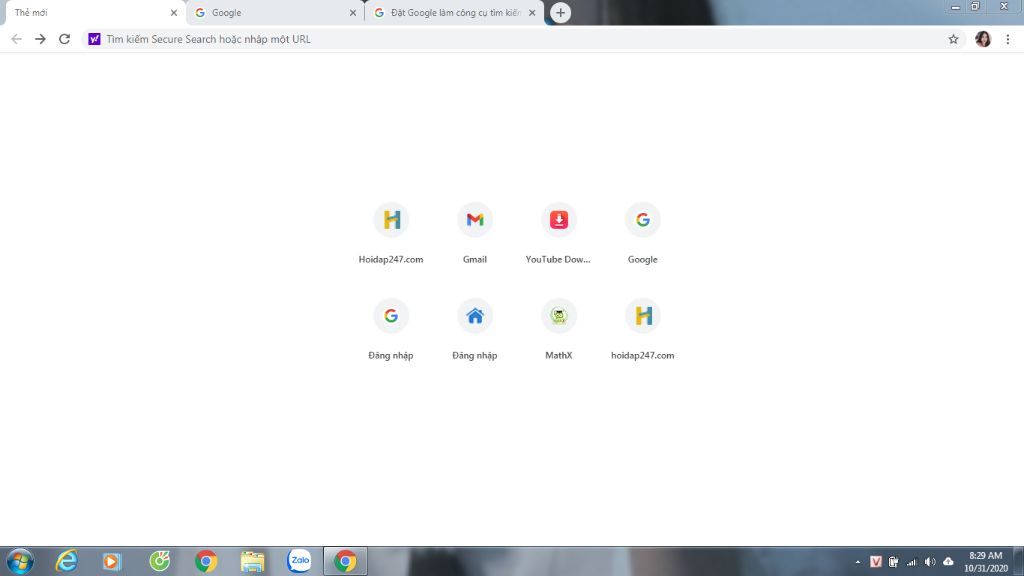
Task: Open the Gmail shortcut
Action: tap(475, 233)
